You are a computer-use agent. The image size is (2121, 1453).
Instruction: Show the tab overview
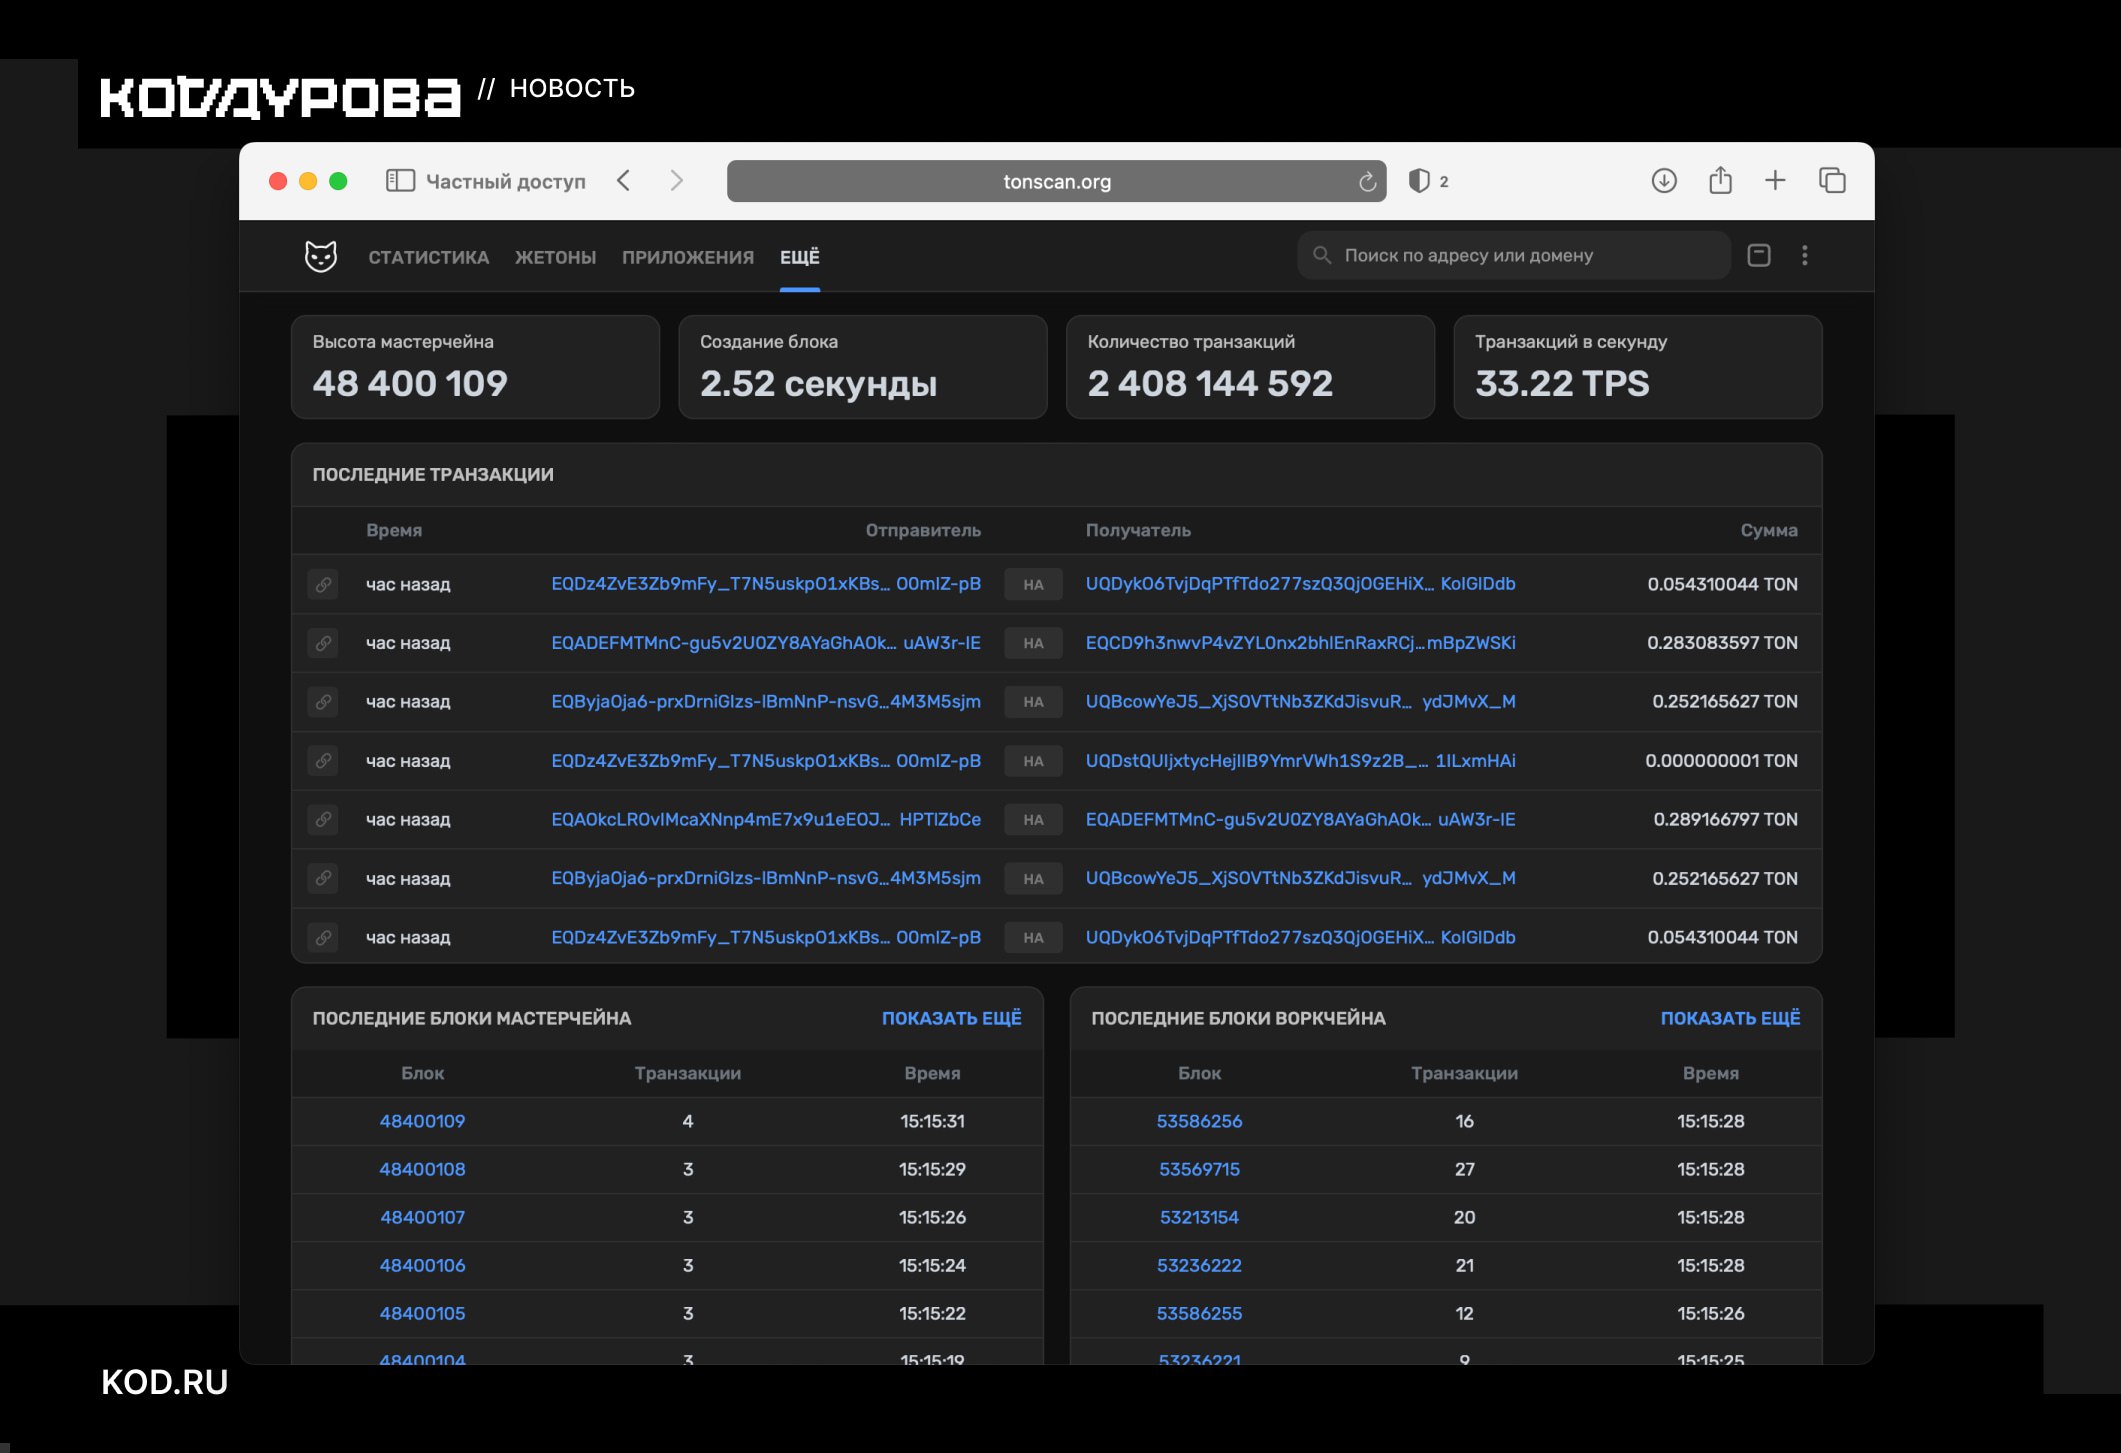[1832, 181]
